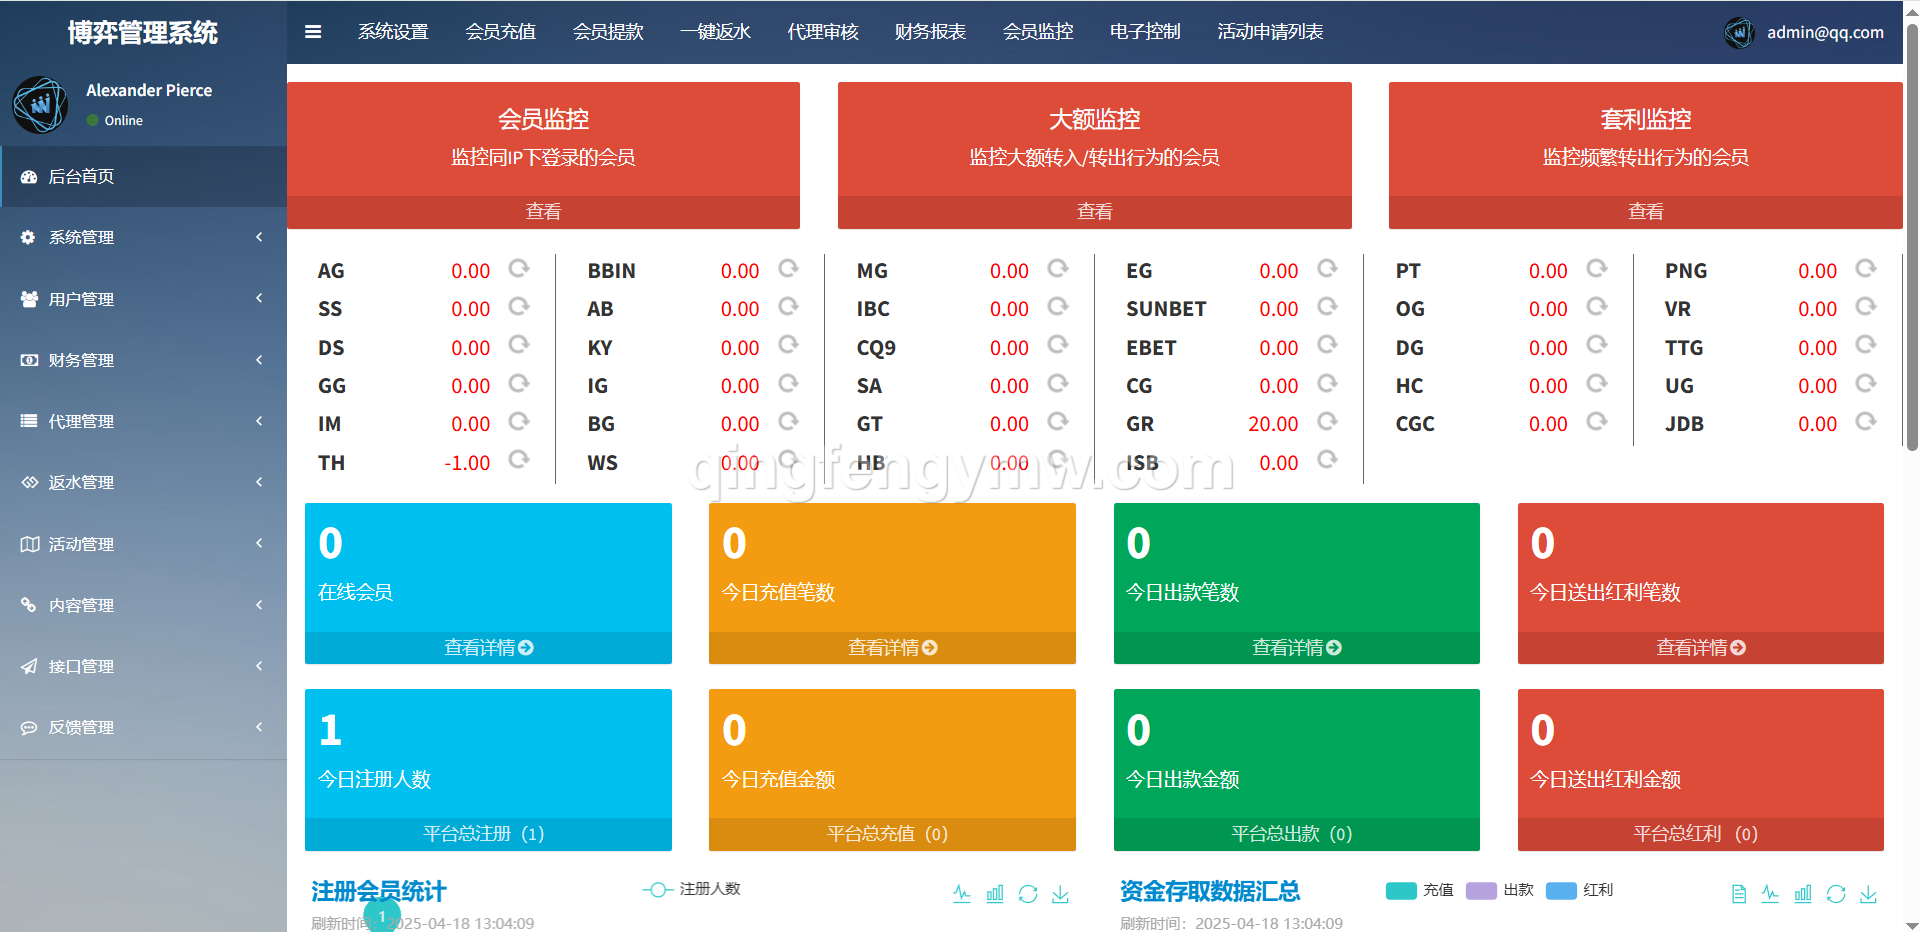Expand the 活动管理 sidebar menu
Image resolution: width=1920 pixels, height=932 pixels.
tap(143, 544)
